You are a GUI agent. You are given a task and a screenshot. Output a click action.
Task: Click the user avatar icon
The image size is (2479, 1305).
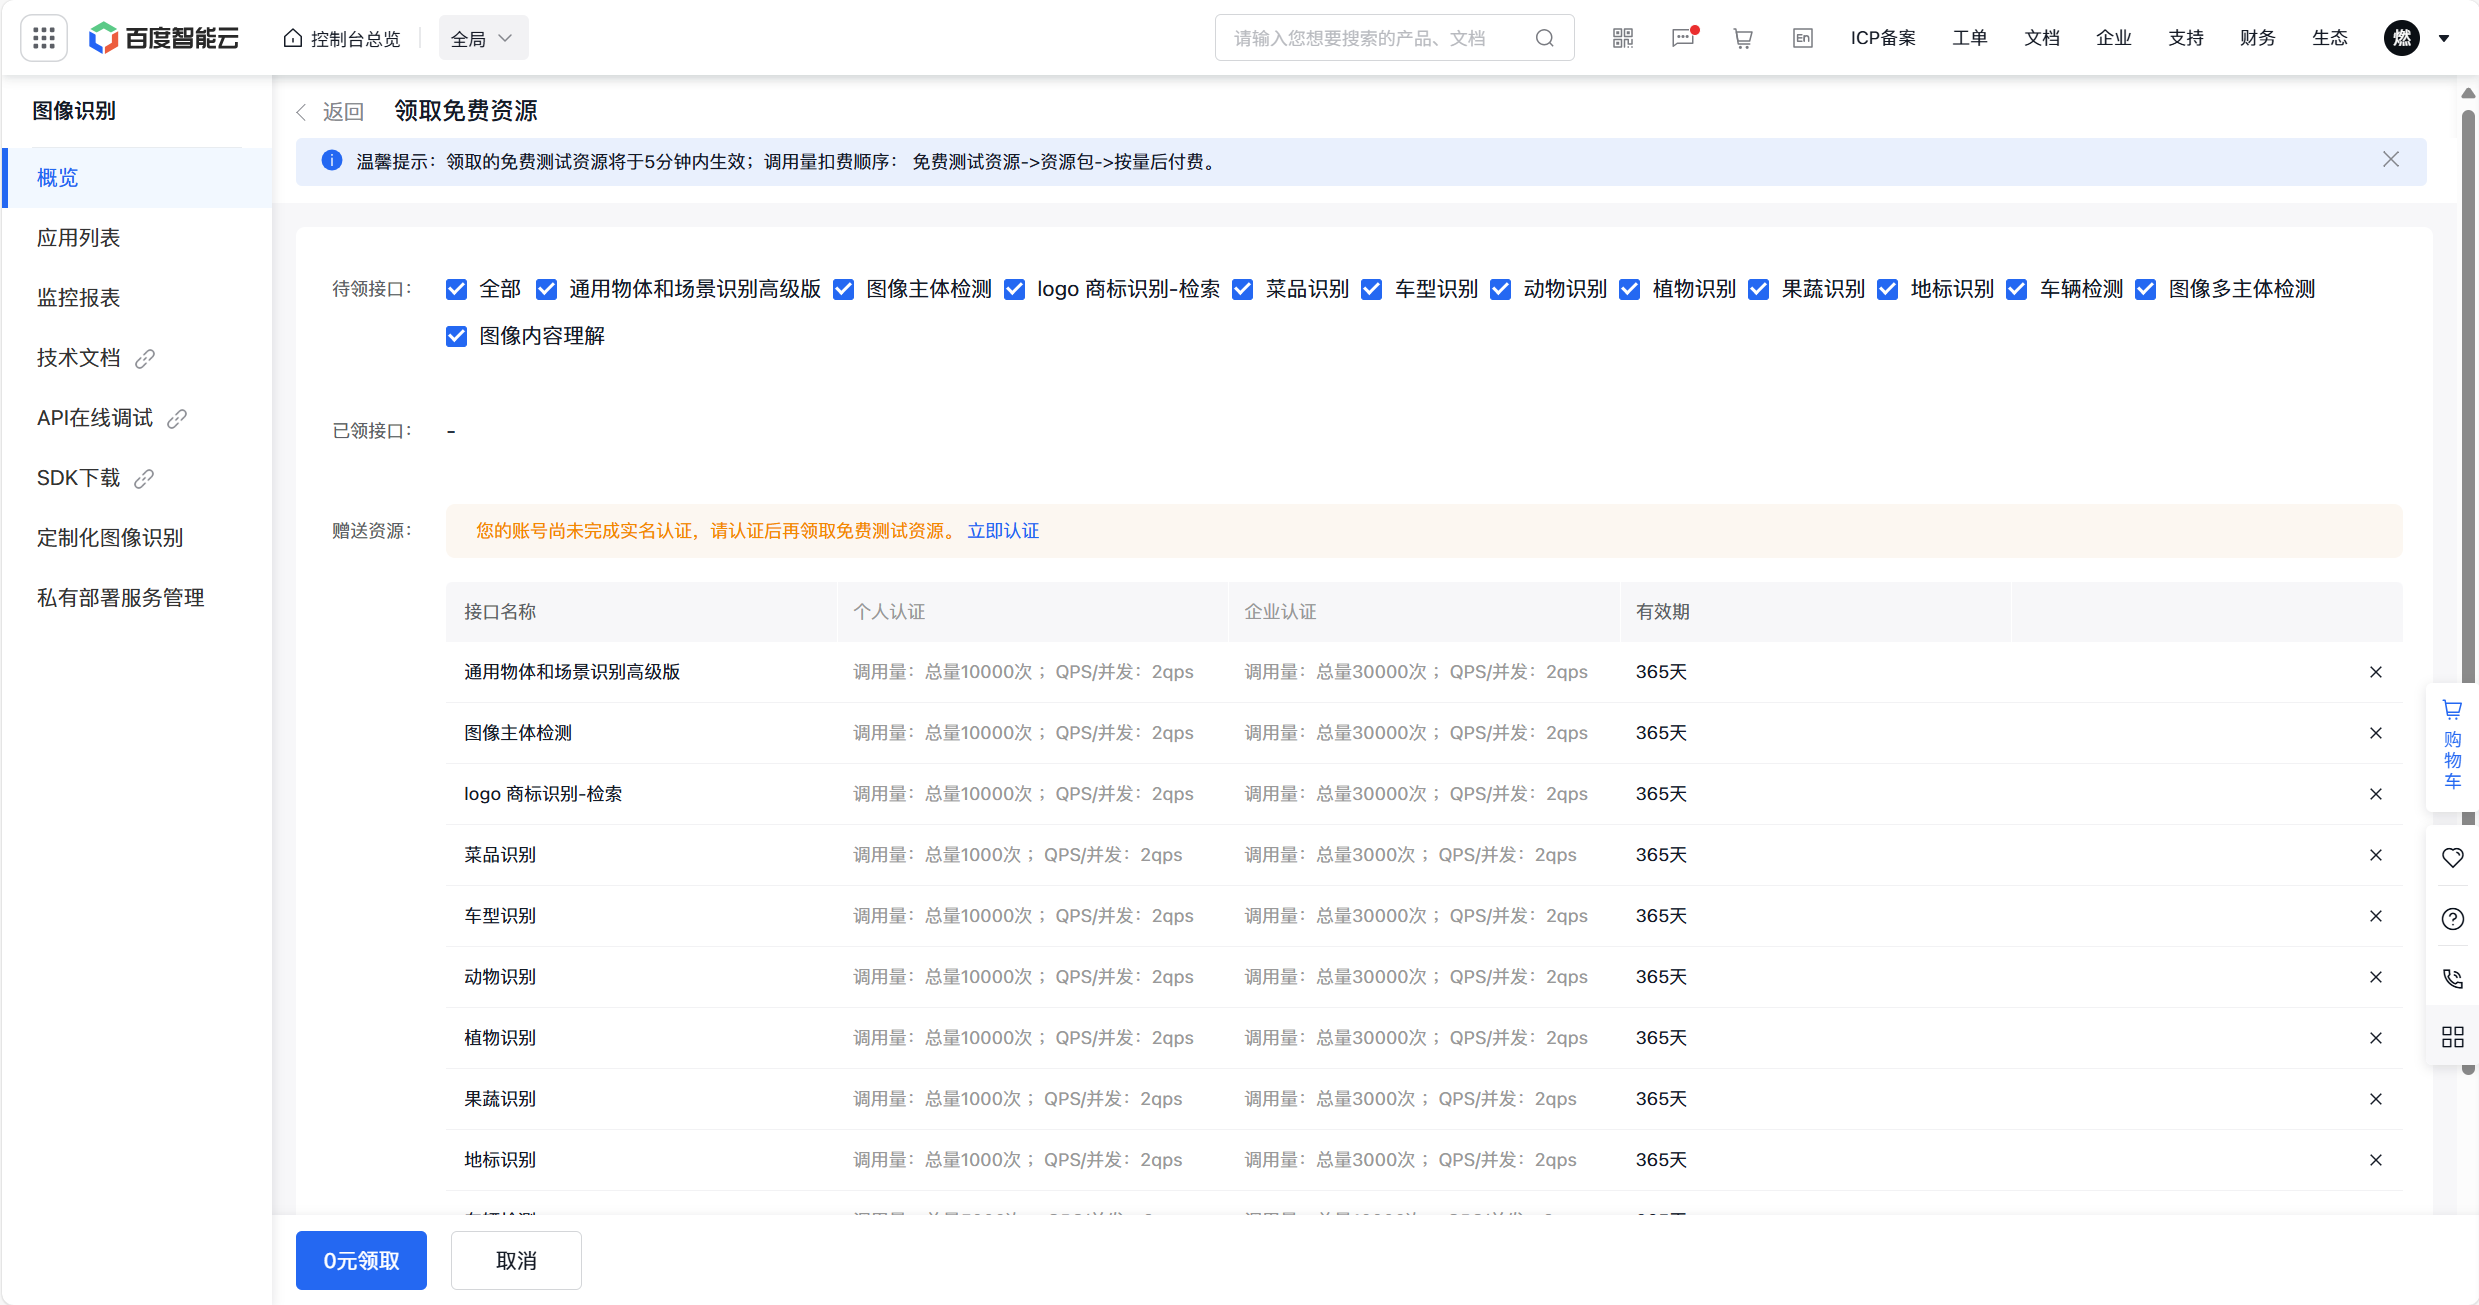2402,38
